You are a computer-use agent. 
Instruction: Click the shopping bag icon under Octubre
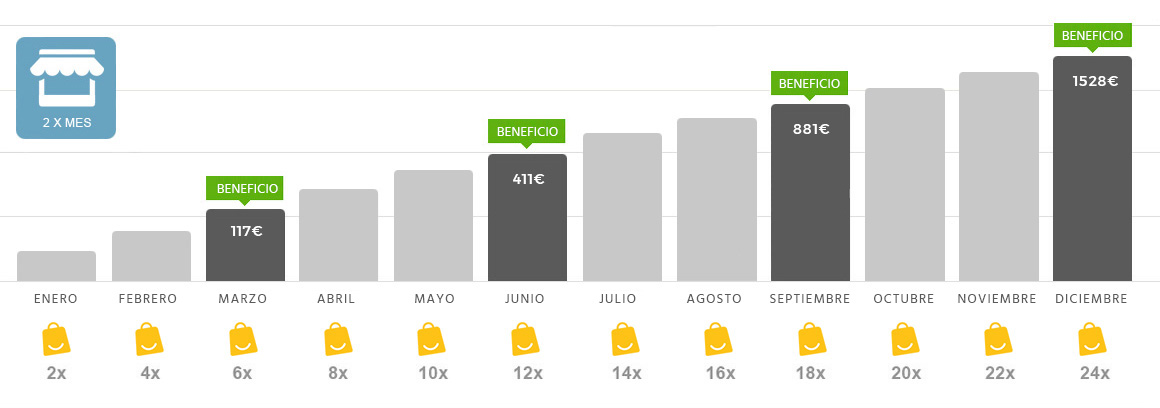[905, 339]
